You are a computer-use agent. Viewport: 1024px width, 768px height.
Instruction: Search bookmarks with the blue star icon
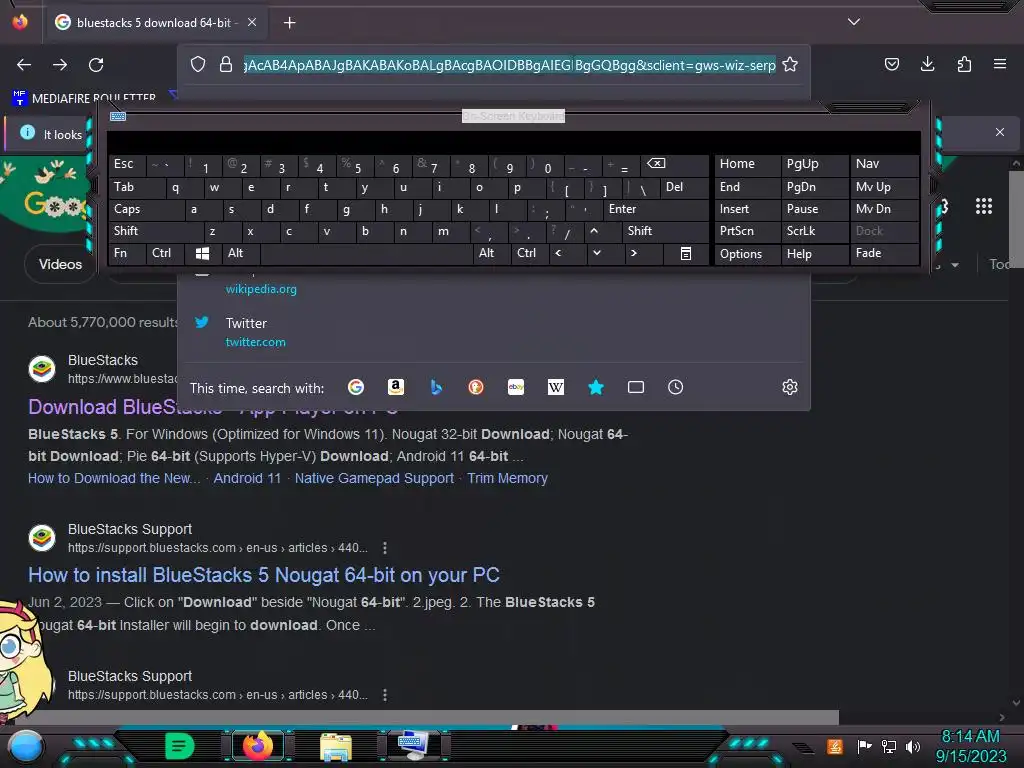596,387
